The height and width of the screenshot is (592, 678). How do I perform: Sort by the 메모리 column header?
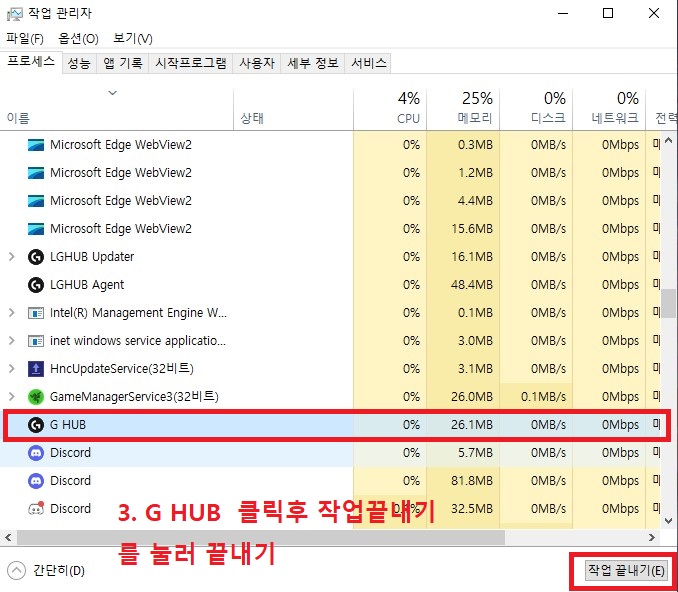coord(463,109)
